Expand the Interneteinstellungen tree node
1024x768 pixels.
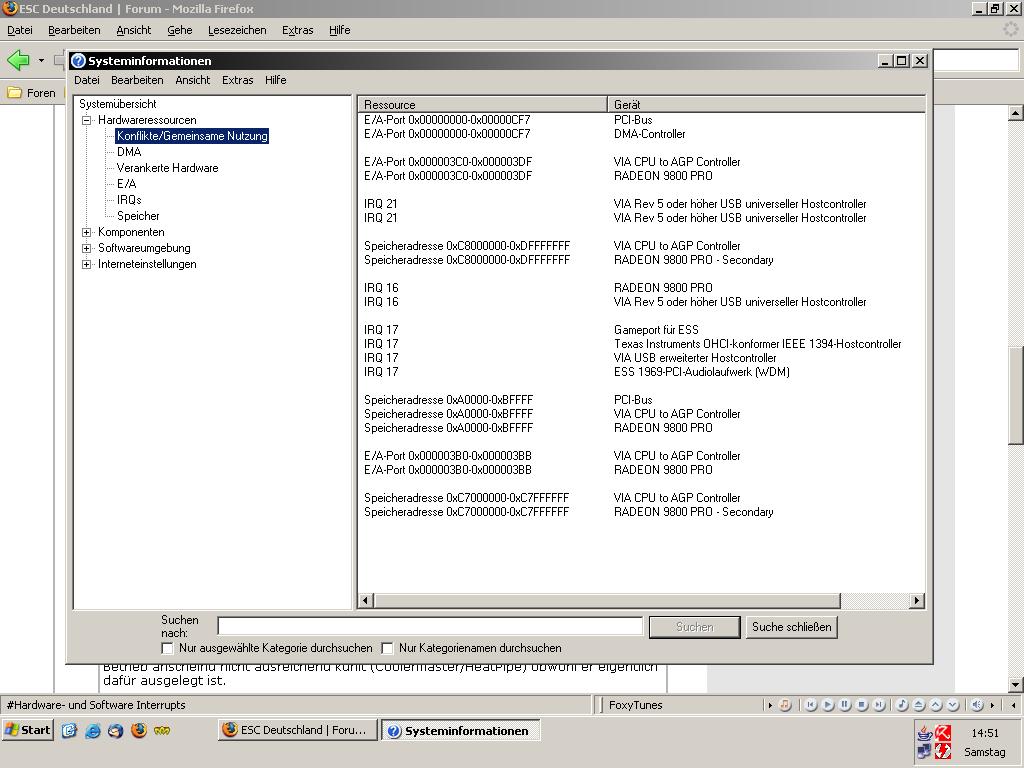pos(86,264)
